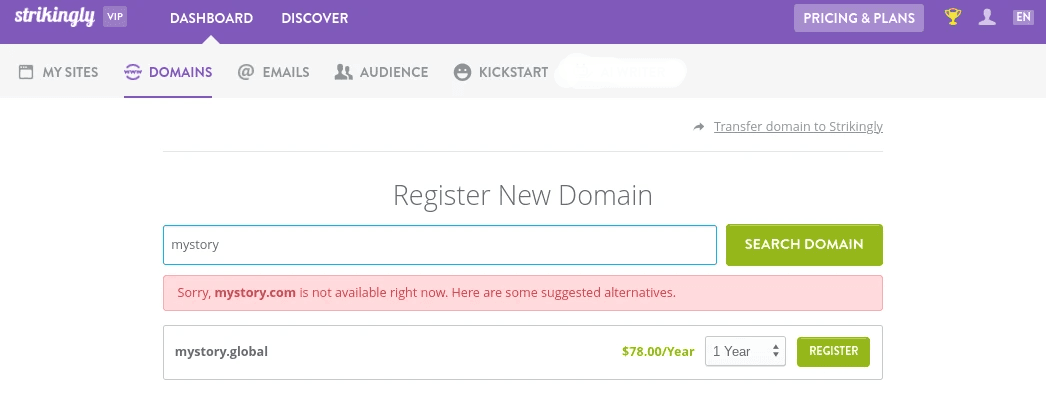1046x399 pixels.
Task: Click the Strikingly logo
Action: point(55,17)
